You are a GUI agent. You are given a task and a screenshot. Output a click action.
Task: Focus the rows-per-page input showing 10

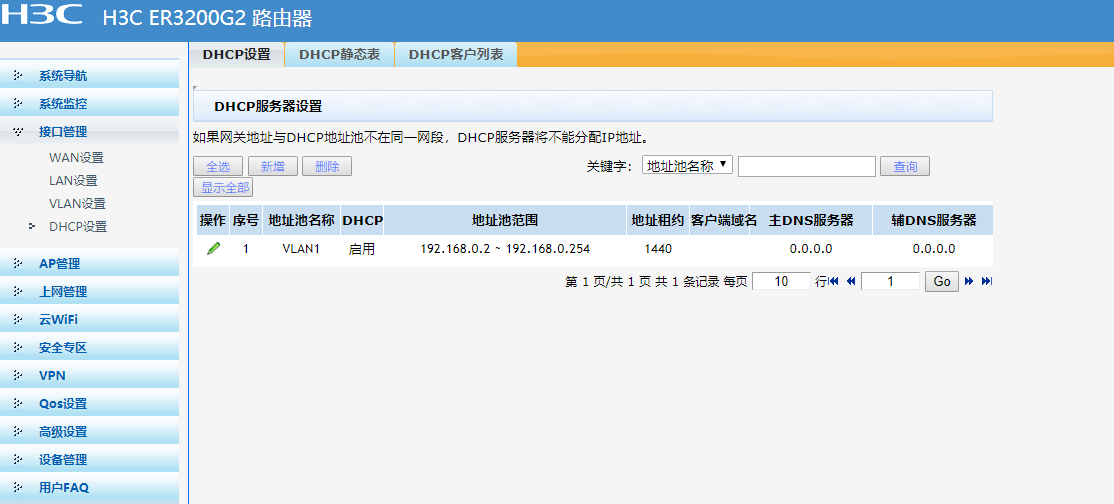point(782,282)
